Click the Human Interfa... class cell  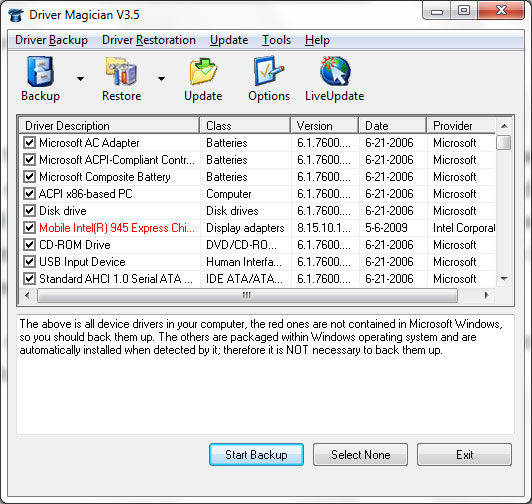click(244, 262)
